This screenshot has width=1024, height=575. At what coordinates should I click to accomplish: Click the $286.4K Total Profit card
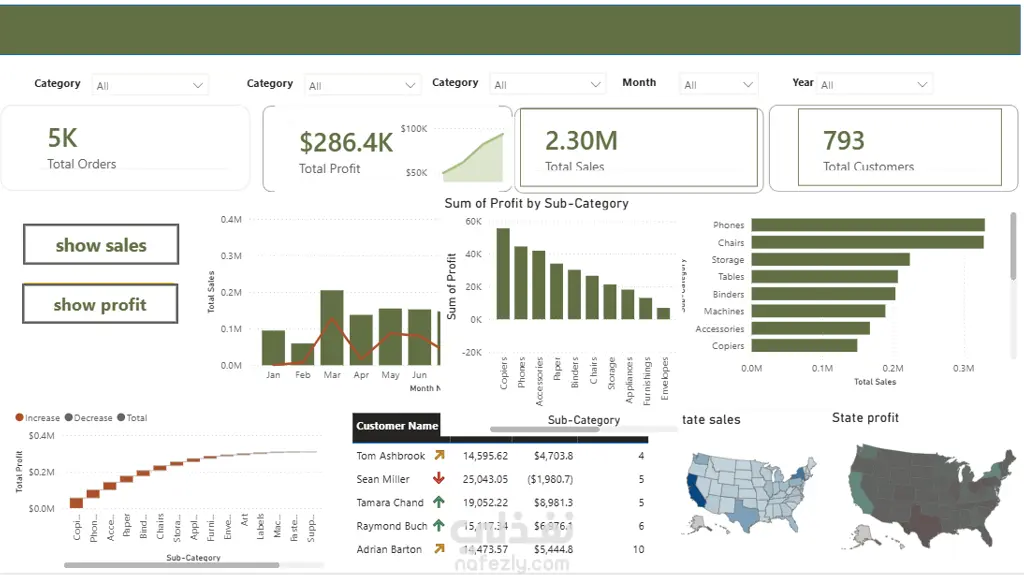tap(387, 149)
